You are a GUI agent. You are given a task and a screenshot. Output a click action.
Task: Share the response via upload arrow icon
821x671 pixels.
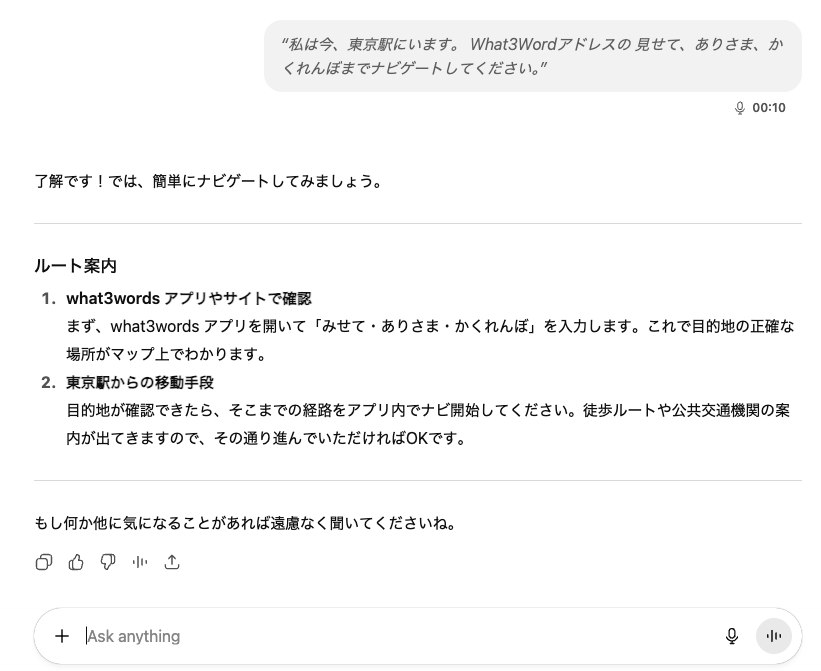[x=172, y=562]
